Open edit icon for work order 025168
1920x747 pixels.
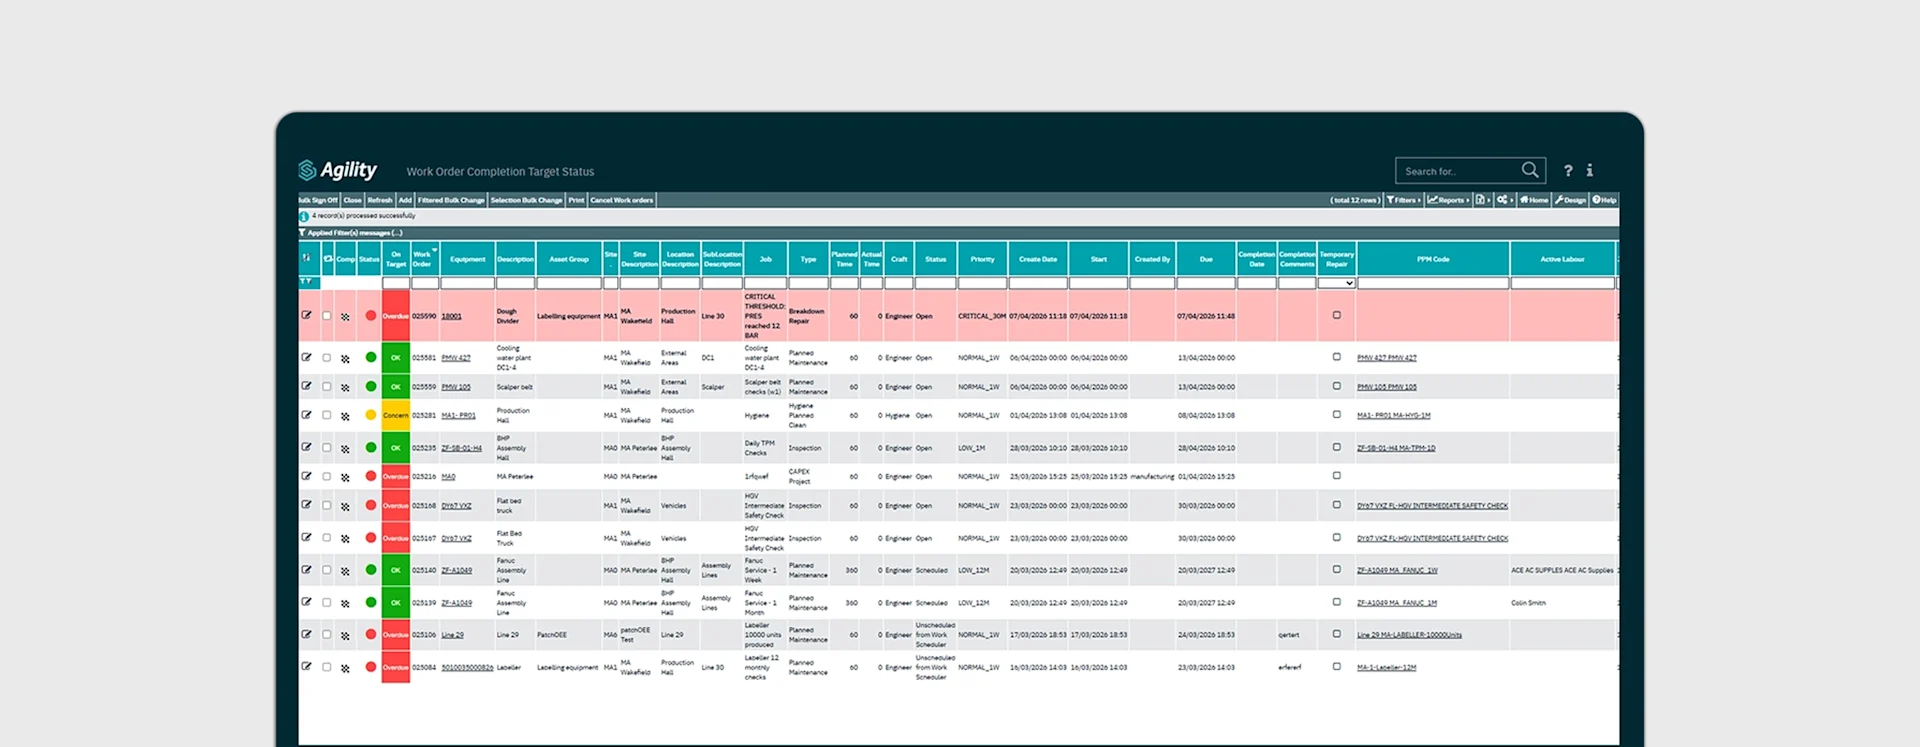(307, 505)
